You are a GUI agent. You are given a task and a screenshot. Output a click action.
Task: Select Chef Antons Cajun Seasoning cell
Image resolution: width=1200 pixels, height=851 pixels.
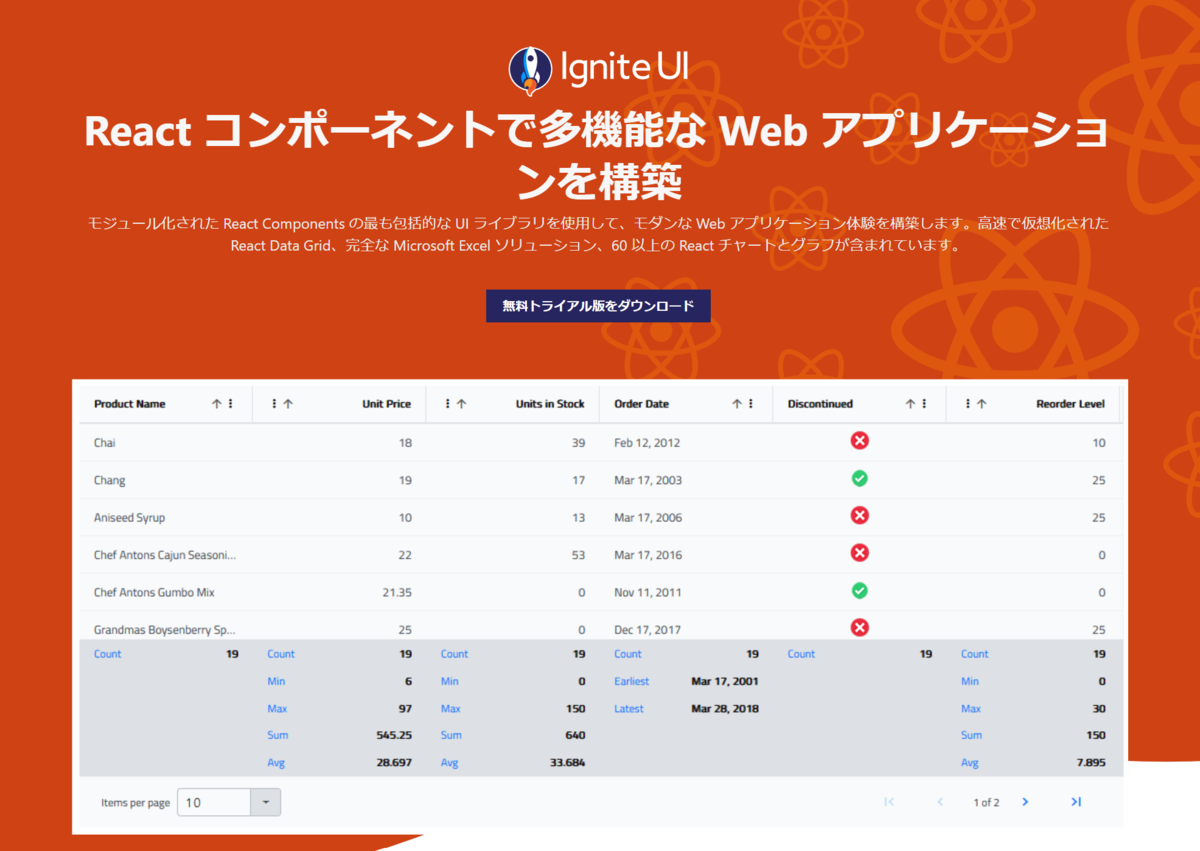click(x=166, y=555)
